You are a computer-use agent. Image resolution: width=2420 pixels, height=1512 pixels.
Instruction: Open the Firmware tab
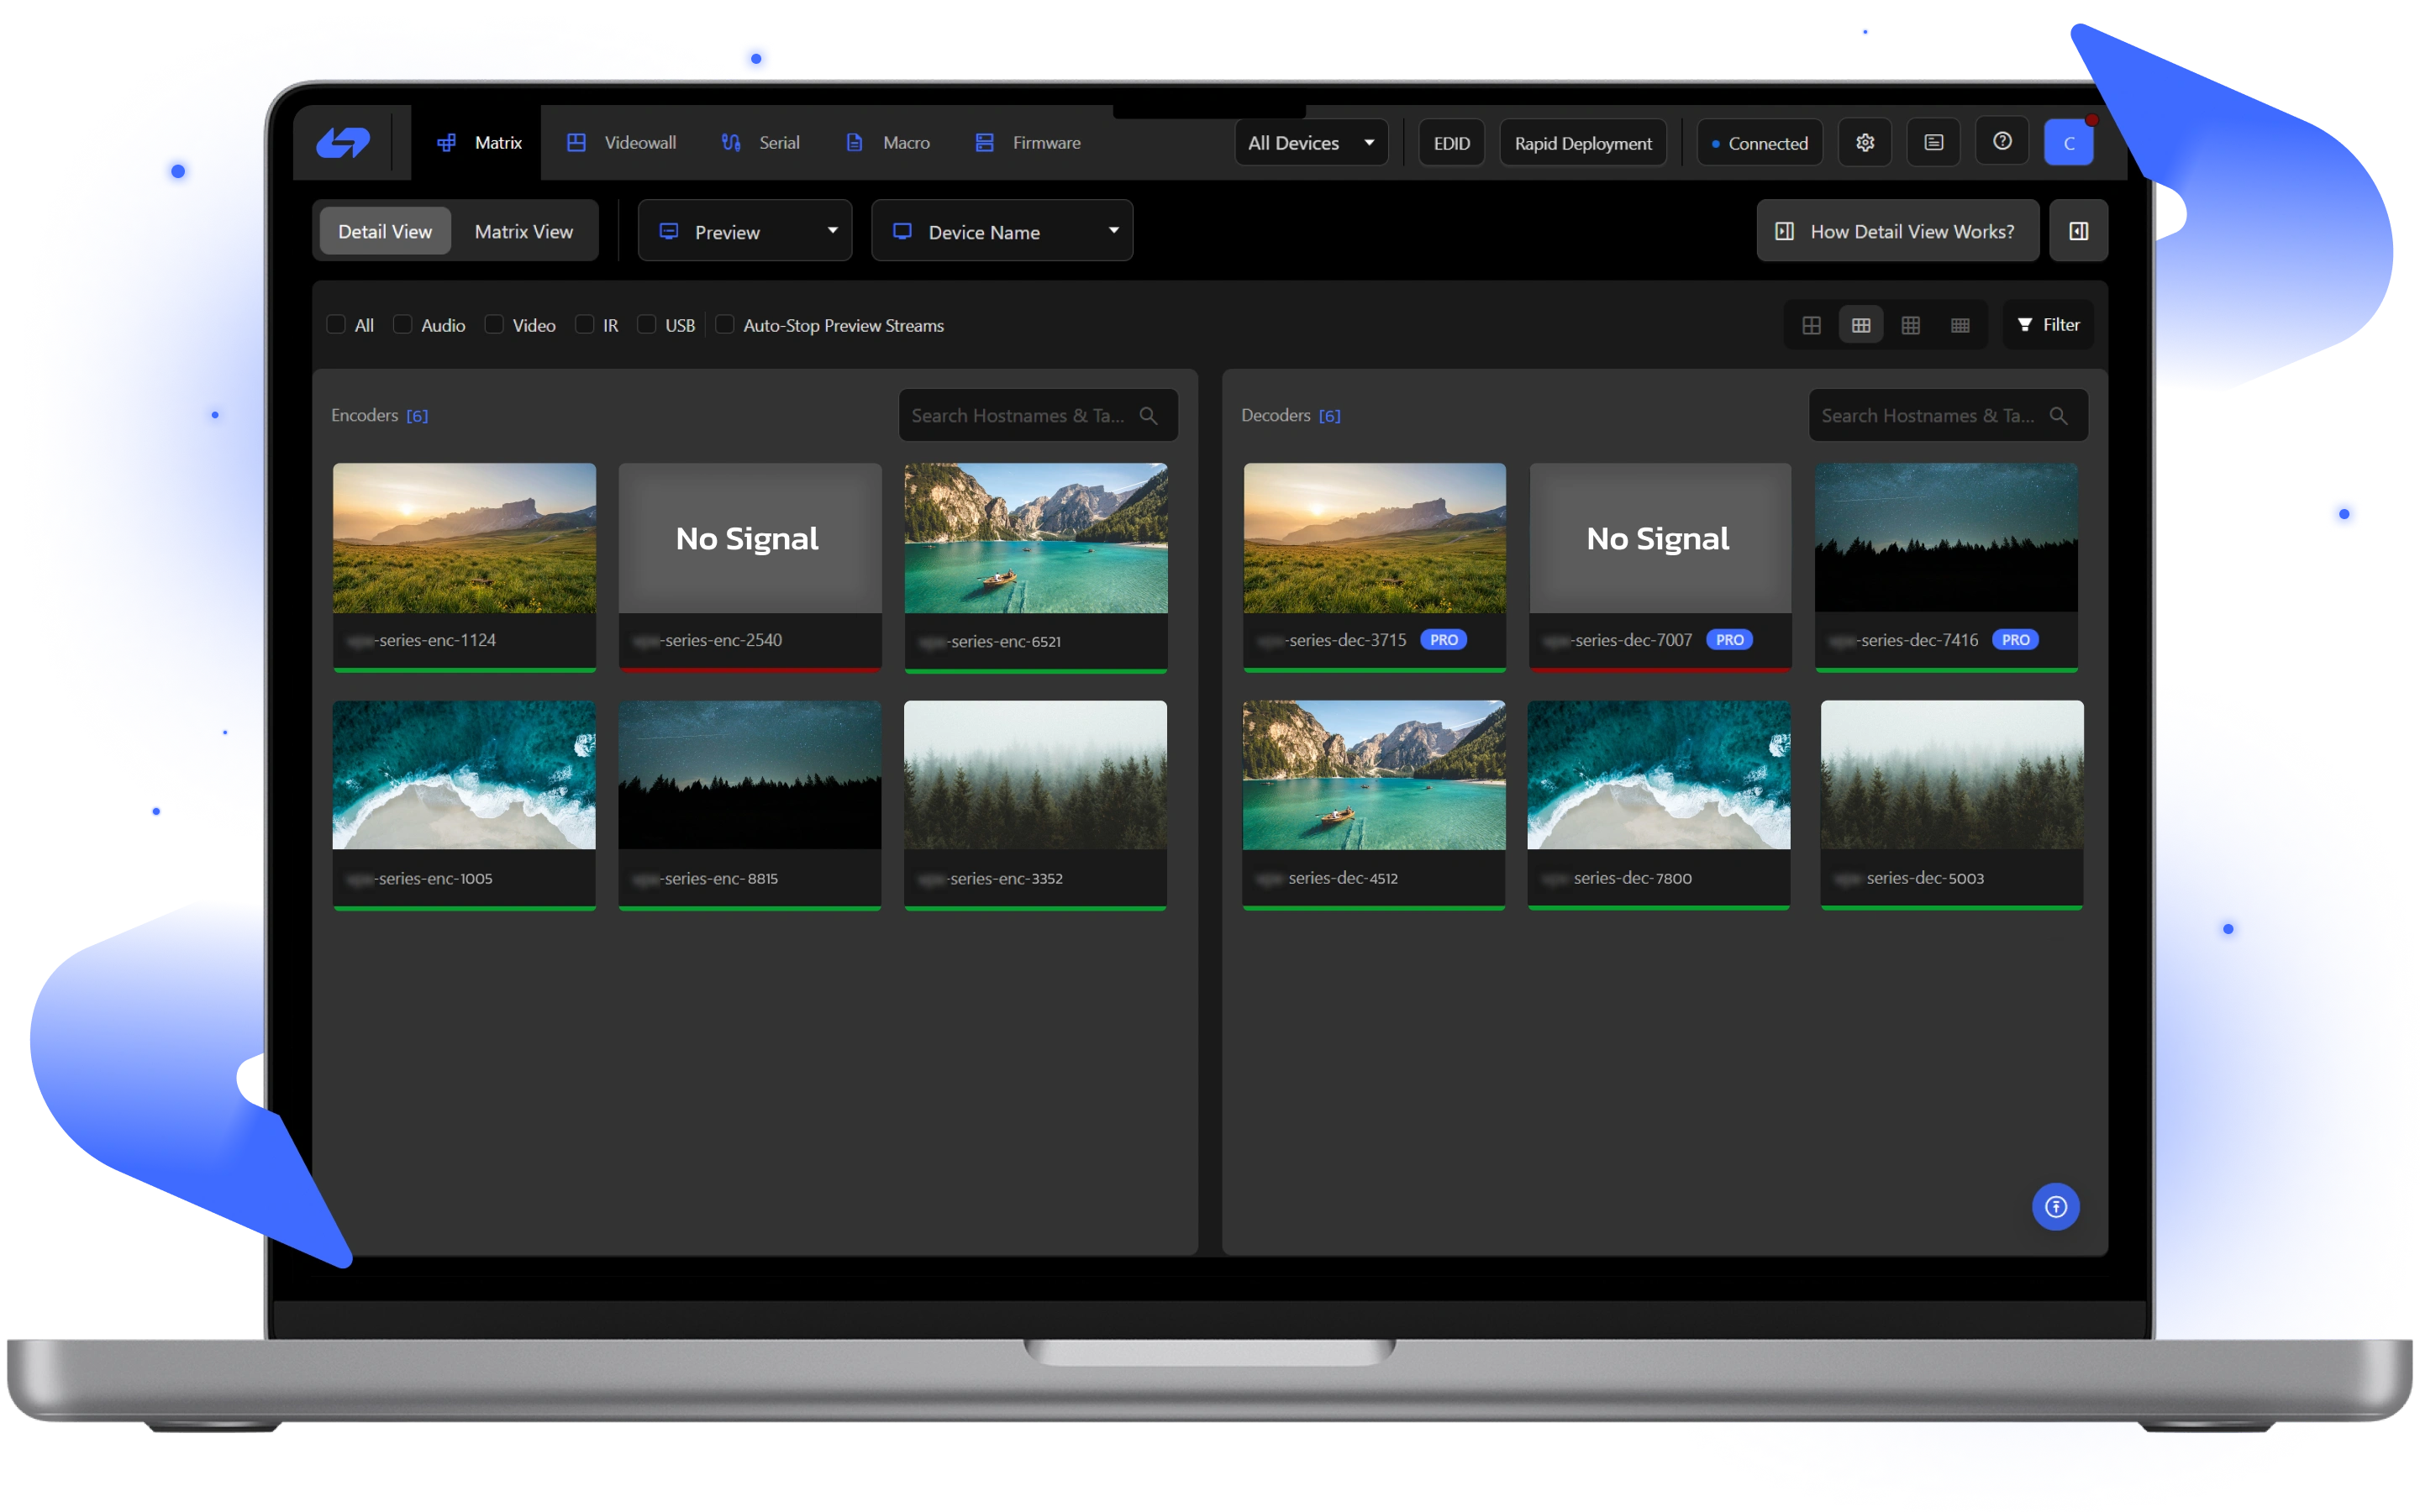[x=1027, y=143]
